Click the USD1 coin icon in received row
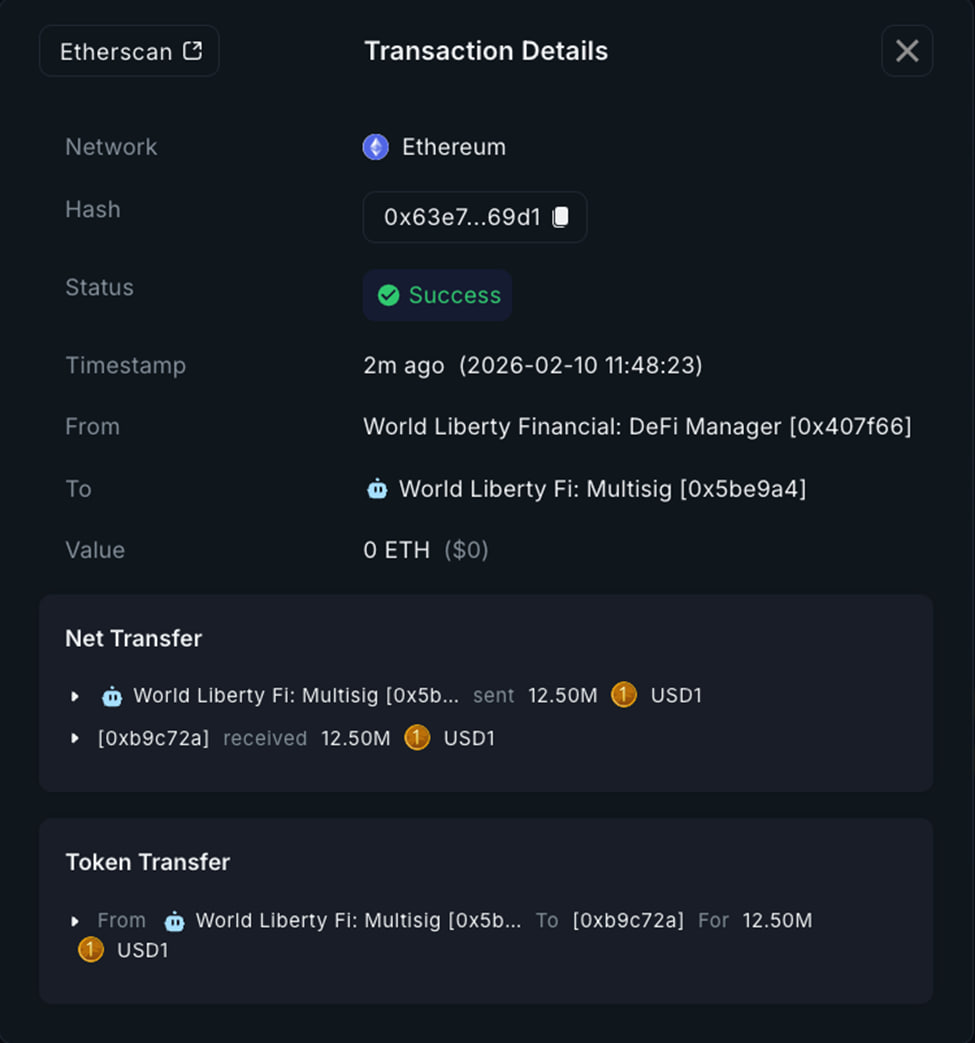The height and width of the screenshot is (1043, 975). [417, 738]
